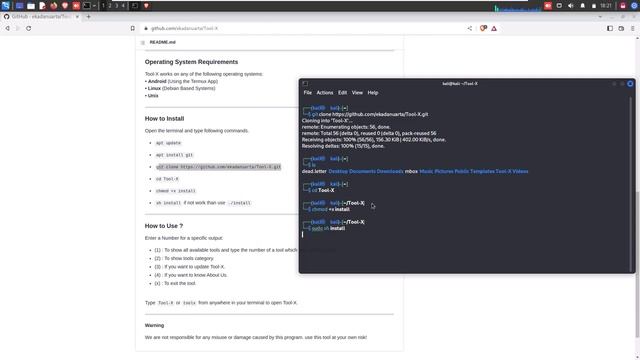Open the terminal launcher in the panel
The image size is (640, 360).
click(x=87, y=6)
